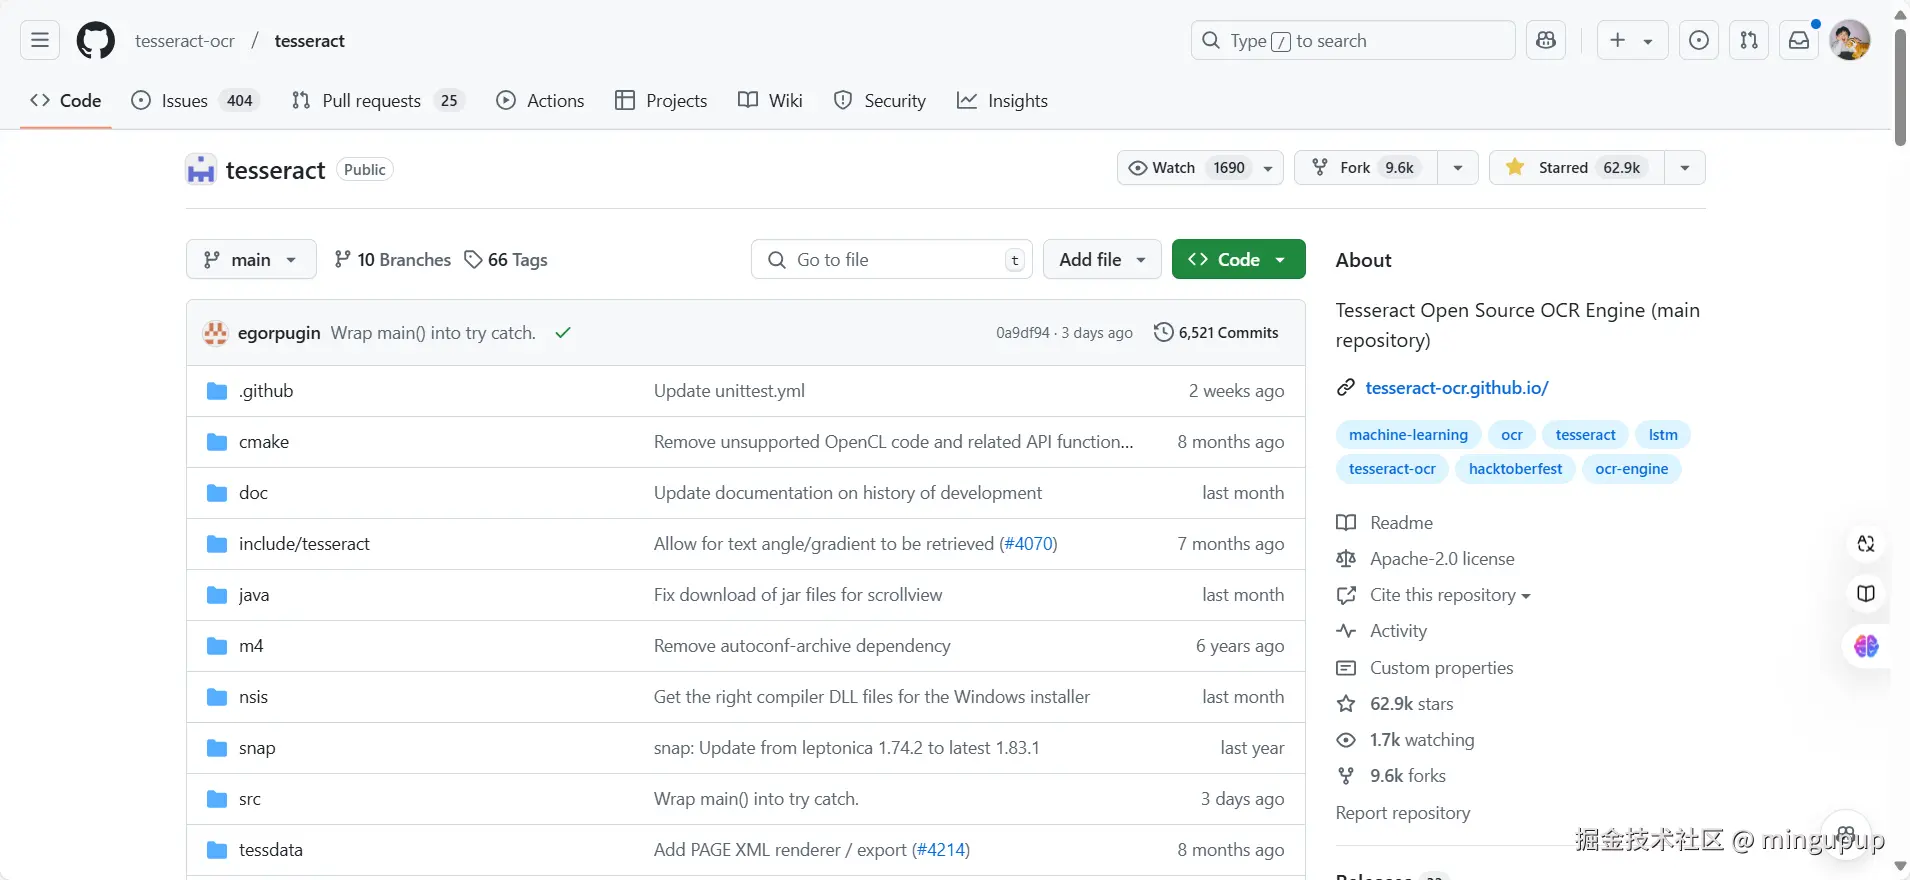Open the tesseract-ocr.github.io link
Image resolution: width=1910 pixels, height=880 pixels.
point(1457,388)
